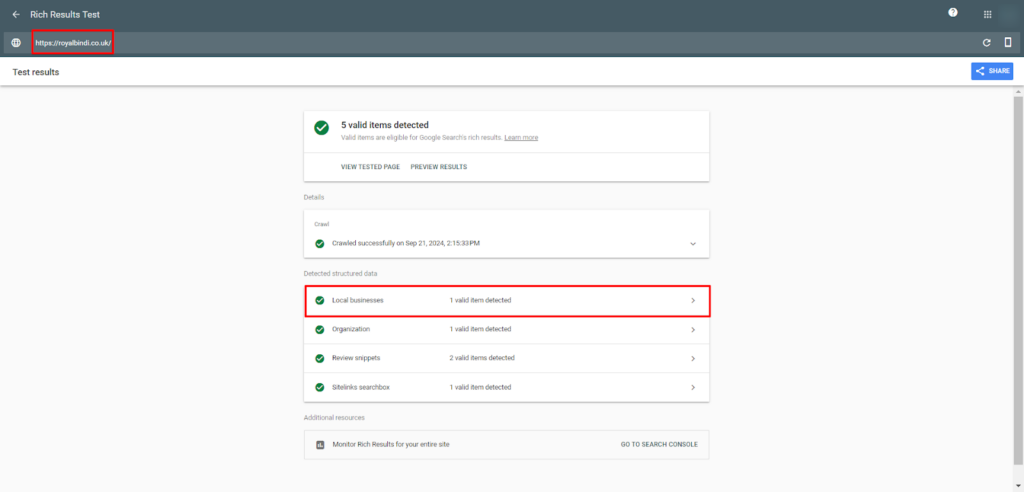Image resolution: width=1024 pixels, height=492 pixels.
Task: Reload the test with refresh icon
Action: (987, 43)
